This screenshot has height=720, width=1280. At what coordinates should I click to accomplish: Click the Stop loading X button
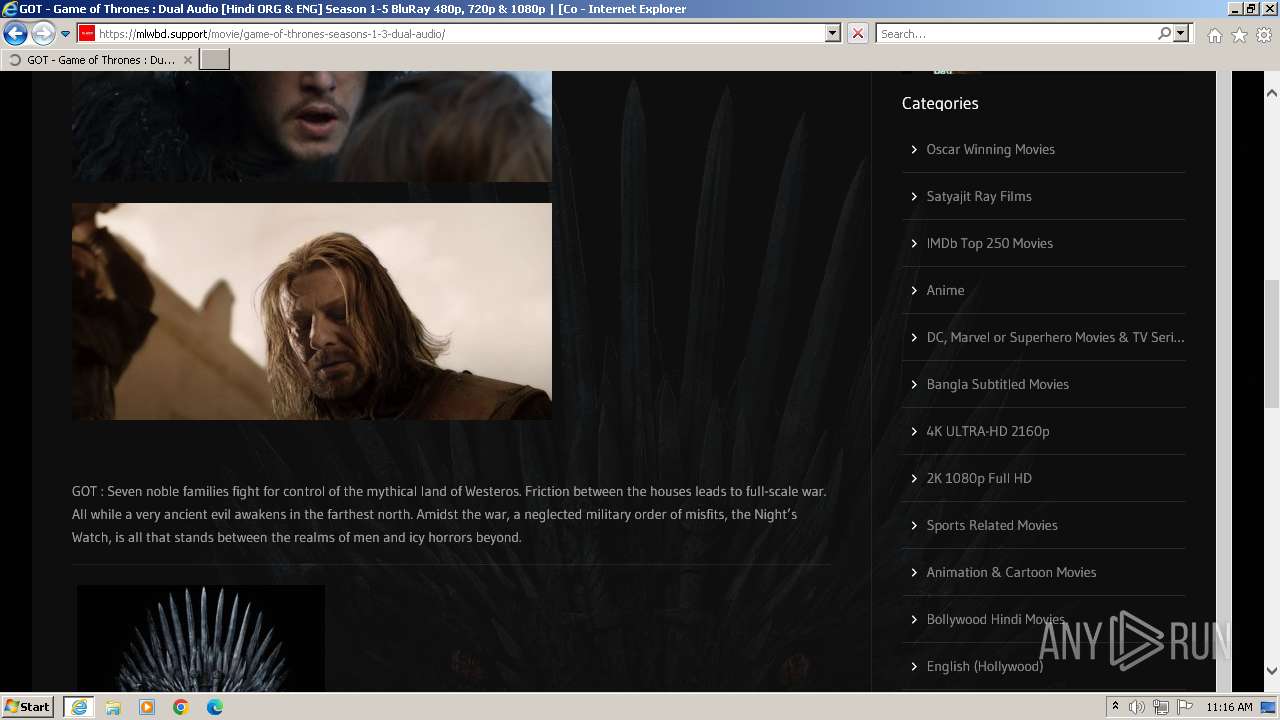point(858,33)
